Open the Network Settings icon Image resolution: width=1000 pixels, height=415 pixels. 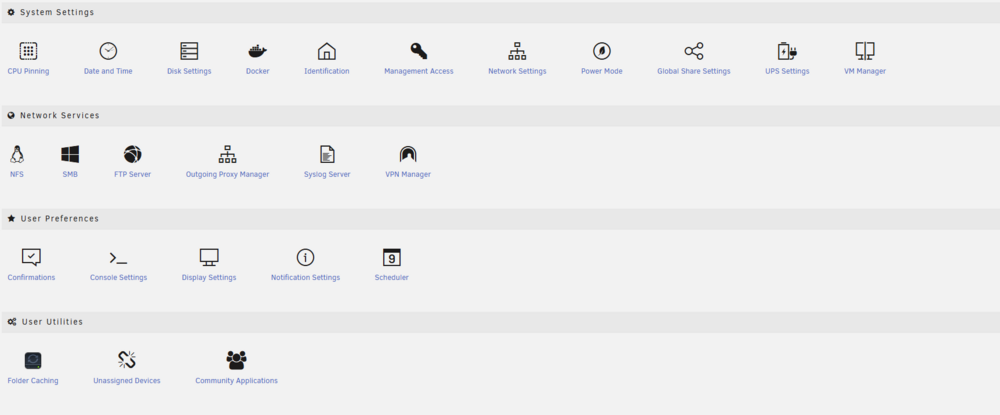click(x=517, y=51)
